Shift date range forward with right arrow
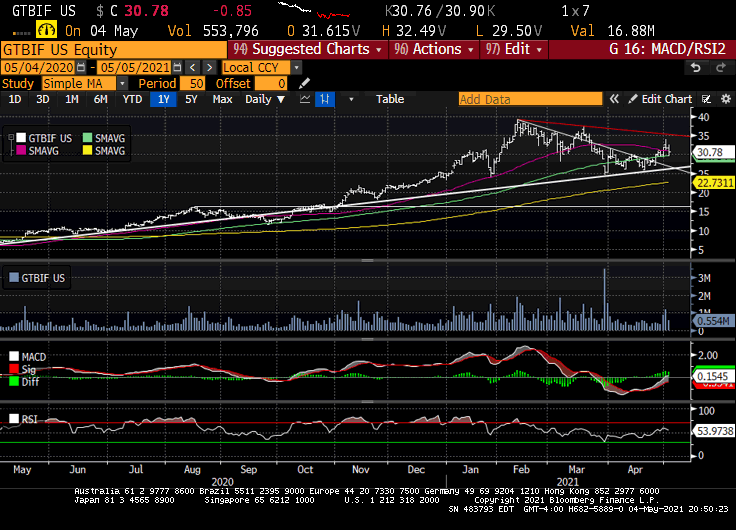The height and width of the screenshot is (530, 736). point(209,68)
